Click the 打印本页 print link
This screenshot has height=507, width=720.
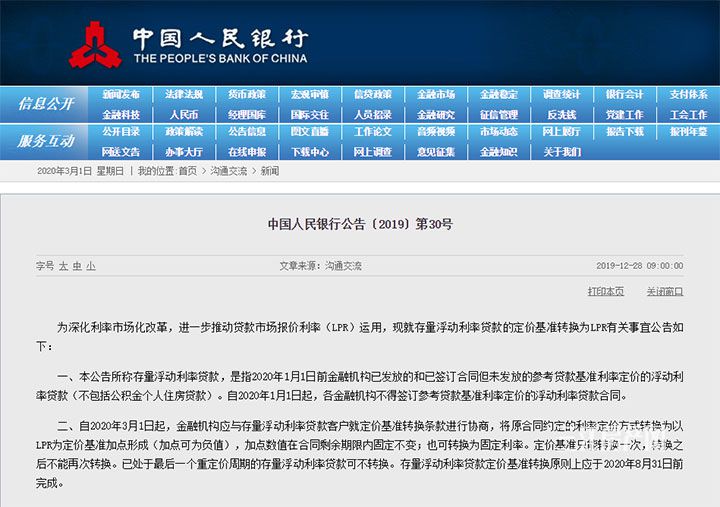(606, 292)
